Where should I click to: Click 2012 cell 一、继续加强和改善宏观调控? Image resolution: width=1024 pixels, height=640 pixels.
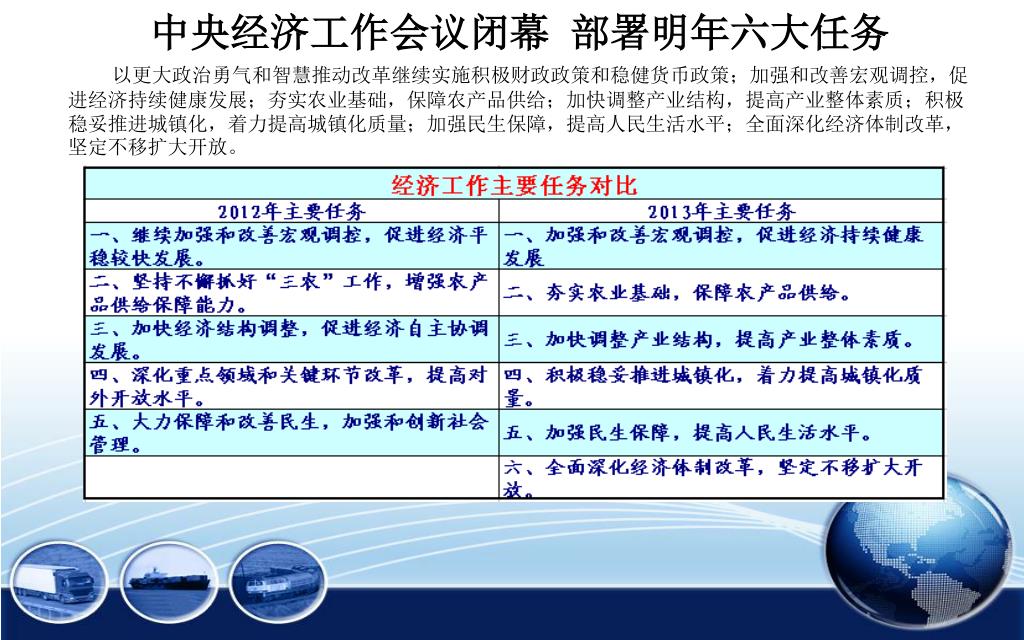point(292,246)
